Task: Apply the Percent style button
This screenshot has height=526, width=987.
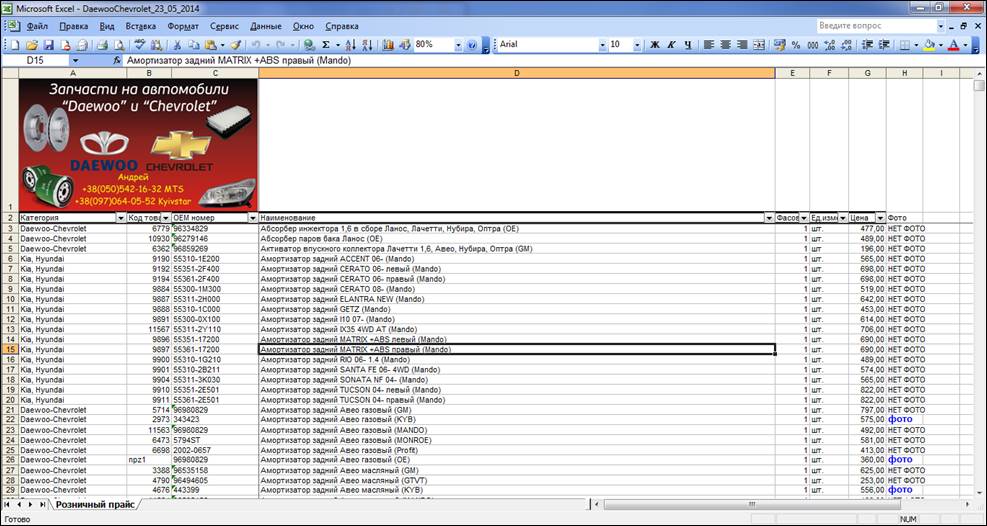Action: (796, 45)
